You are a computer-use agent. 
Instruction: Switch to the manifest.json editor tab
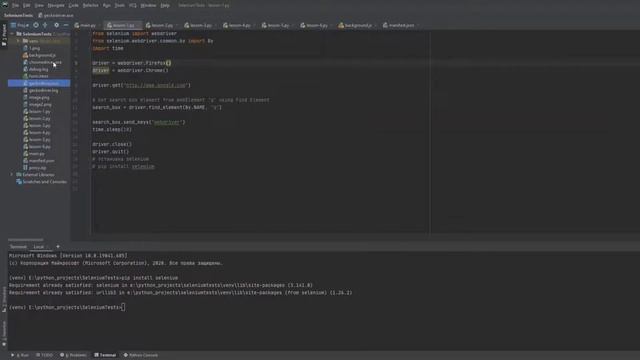tap(400, 25)
